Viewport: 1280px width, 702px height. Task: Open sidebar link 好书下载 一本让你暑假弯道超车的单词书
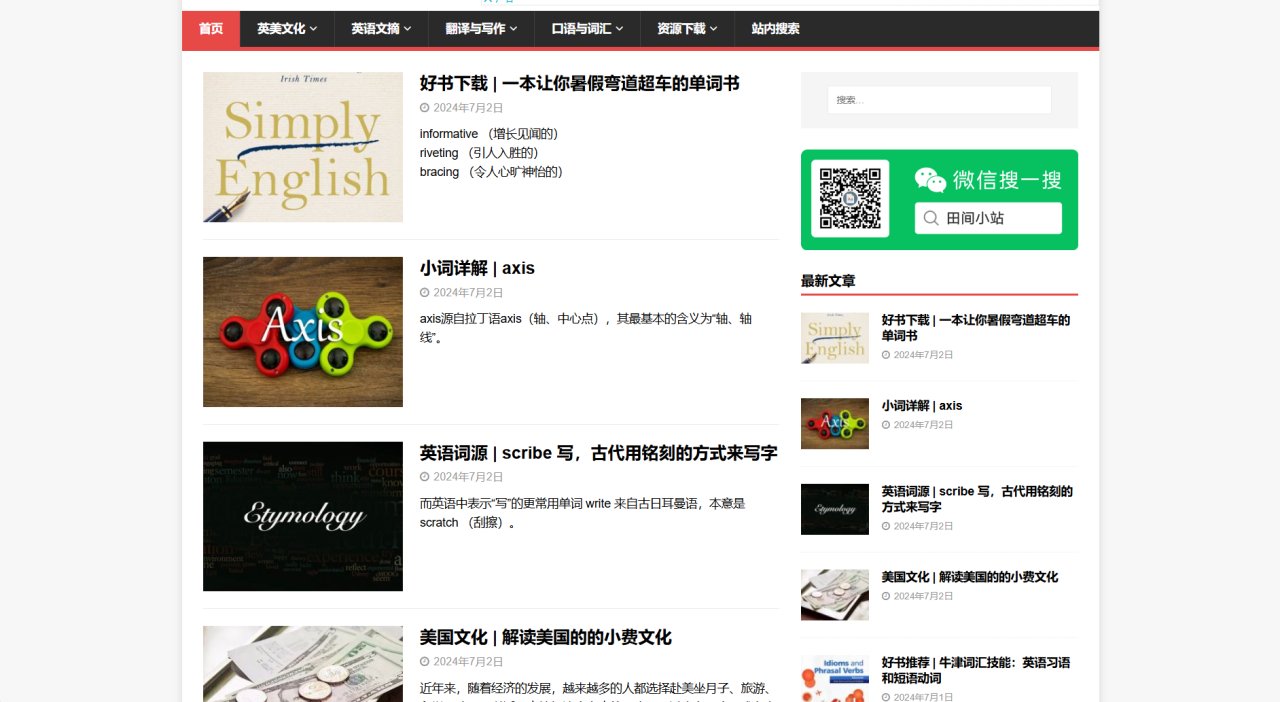tap(975, 328)
